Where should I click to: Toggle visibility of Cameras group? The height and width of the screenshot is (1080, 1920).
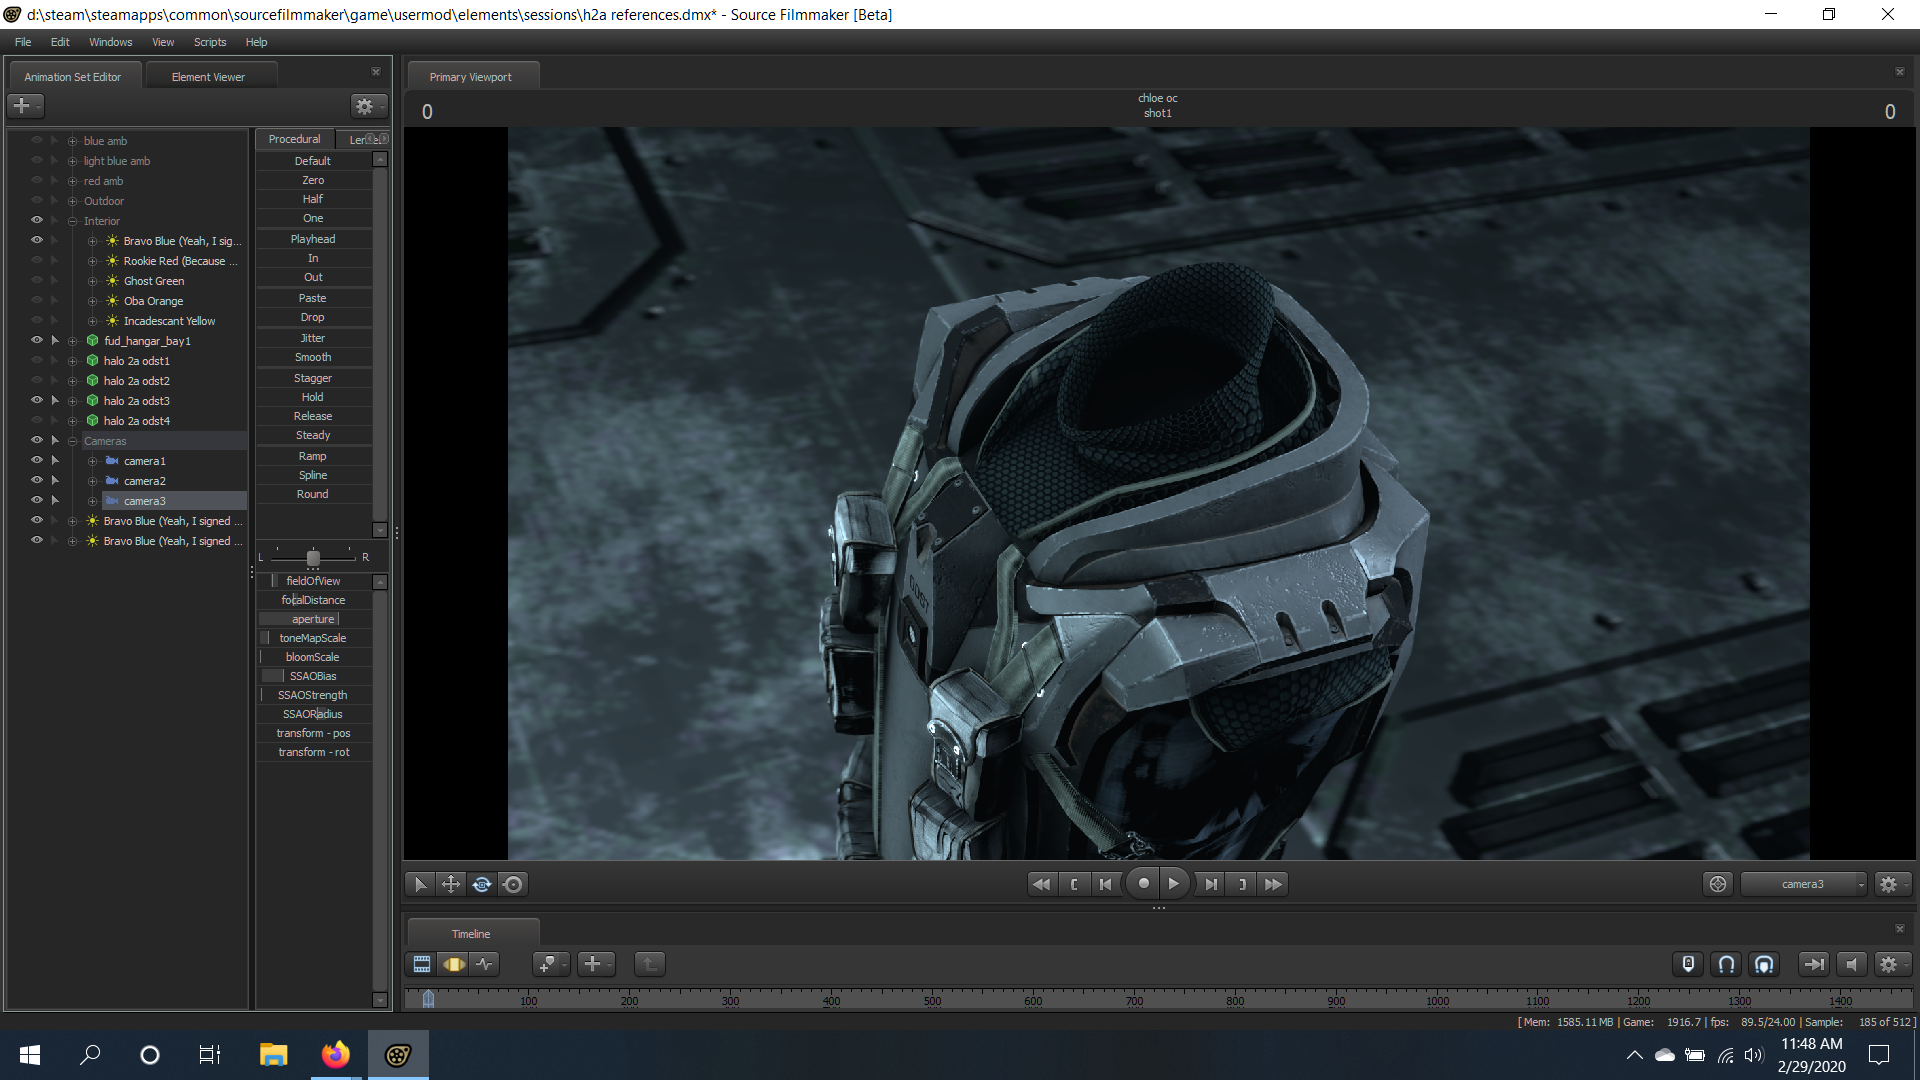[x=37, y=440]
